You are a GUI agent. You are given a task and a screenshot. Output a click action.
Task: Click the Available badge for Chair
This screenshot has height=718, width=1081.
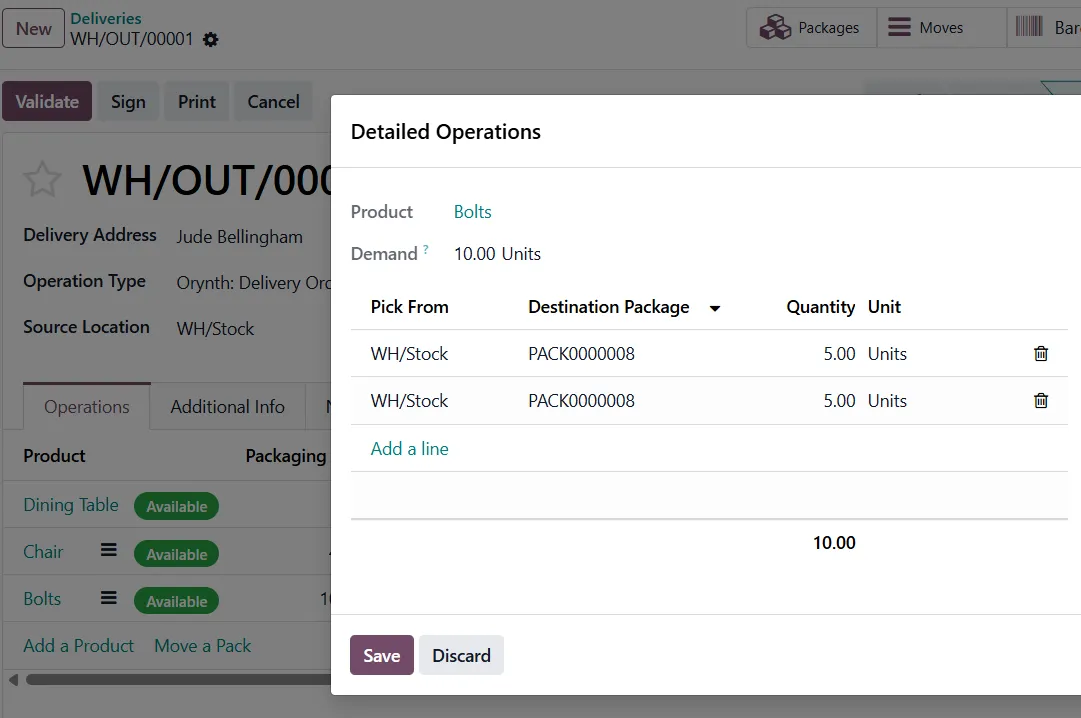(x=176, y=554)
